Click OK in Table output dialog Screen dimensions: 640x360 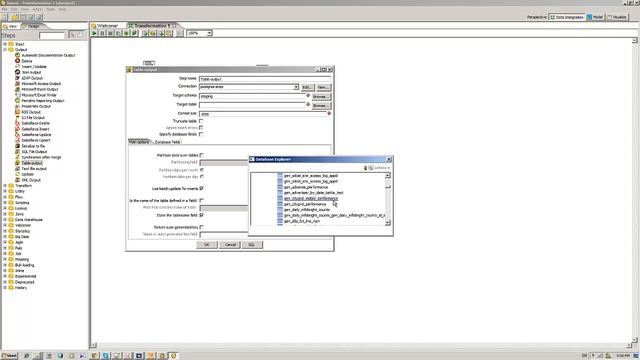(207, 244)
